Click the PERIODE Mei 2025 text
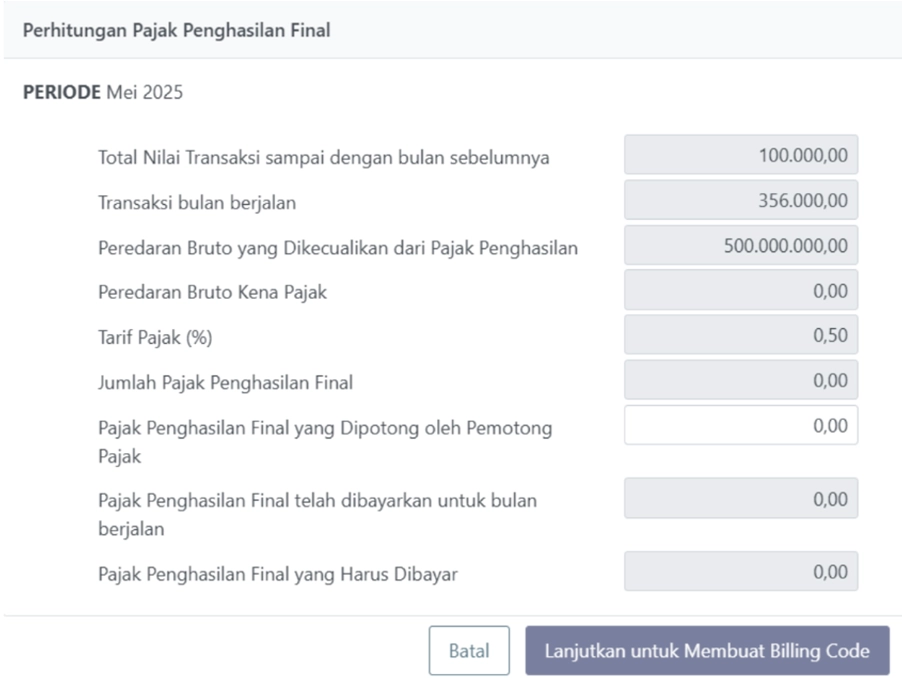902x678 pixels. [103, 93]
